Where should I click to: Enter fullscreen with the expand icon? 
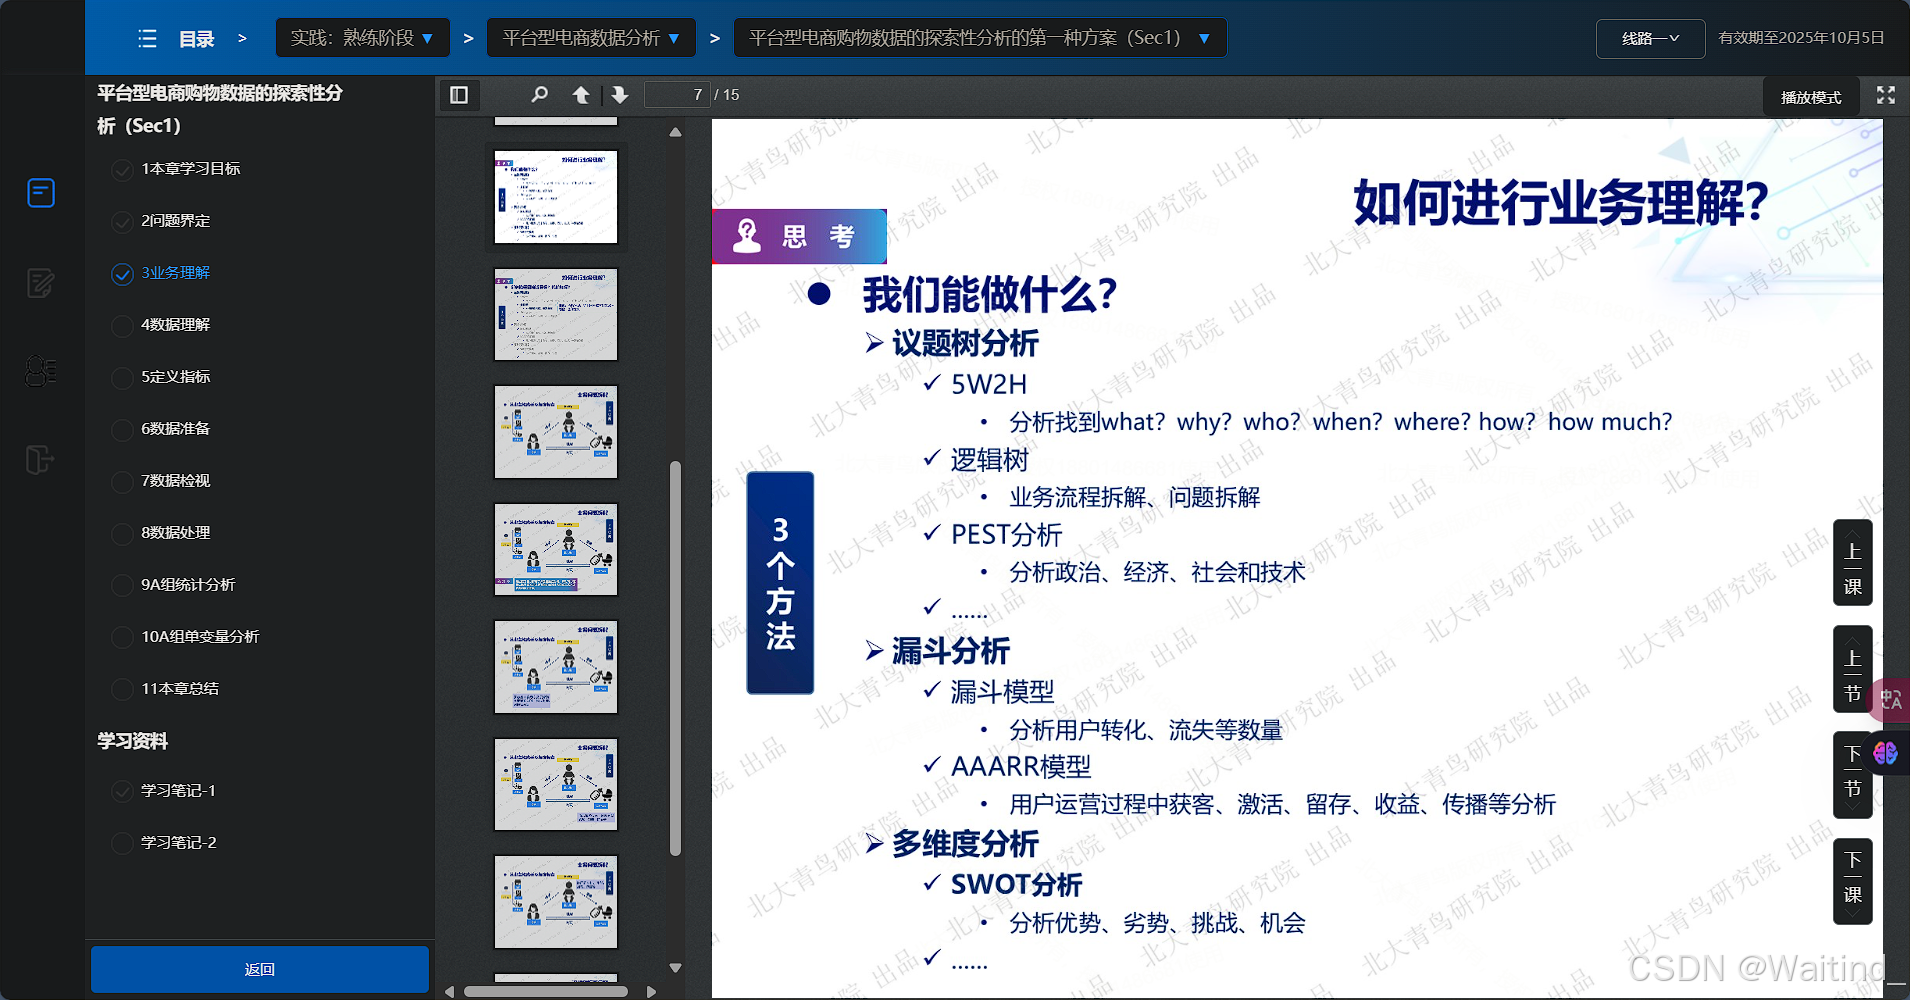click(x=1886, y=95)
